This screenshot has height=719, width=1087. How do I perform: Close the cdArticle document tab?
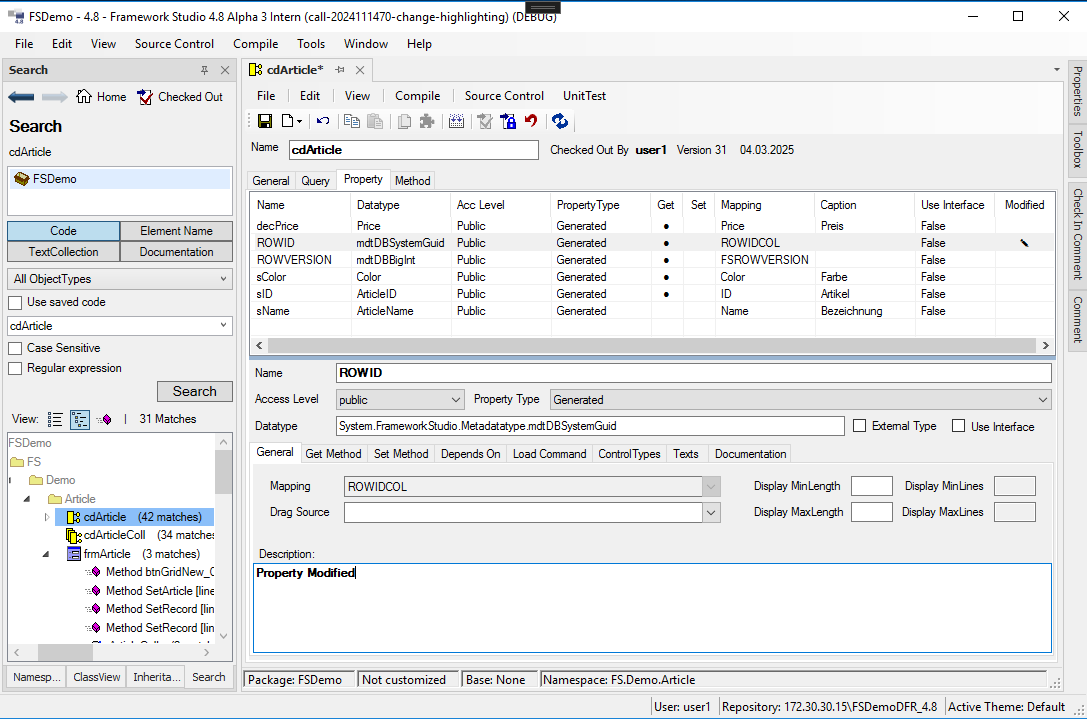pyautogui.click(x=360, y=70)
